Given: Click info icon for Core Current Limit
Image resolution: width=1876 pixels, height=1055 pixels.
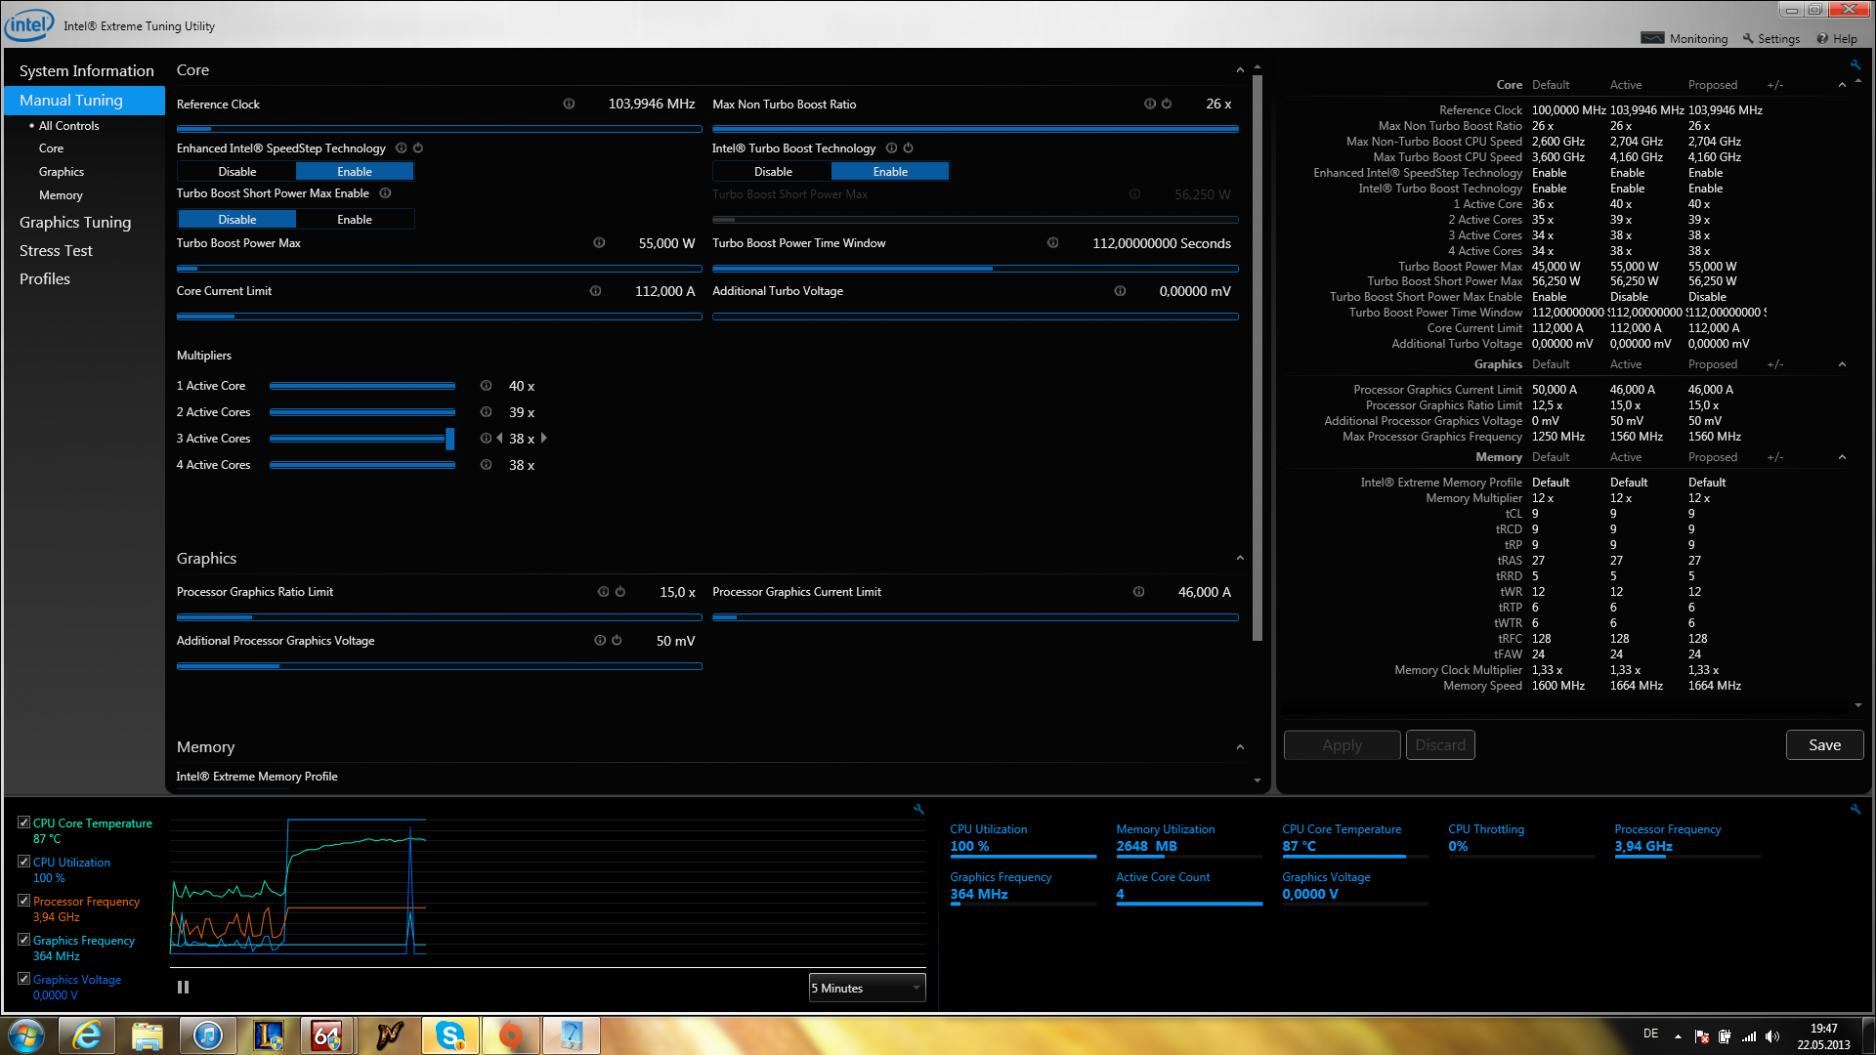Looking at the screenshot, I should [x=595, y=291].
